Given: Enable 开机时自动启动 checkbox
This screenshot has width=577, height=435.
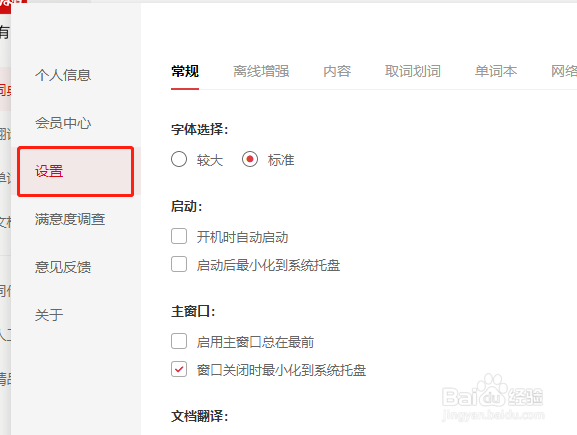Looking at the screenshot, I should point(179,236).
